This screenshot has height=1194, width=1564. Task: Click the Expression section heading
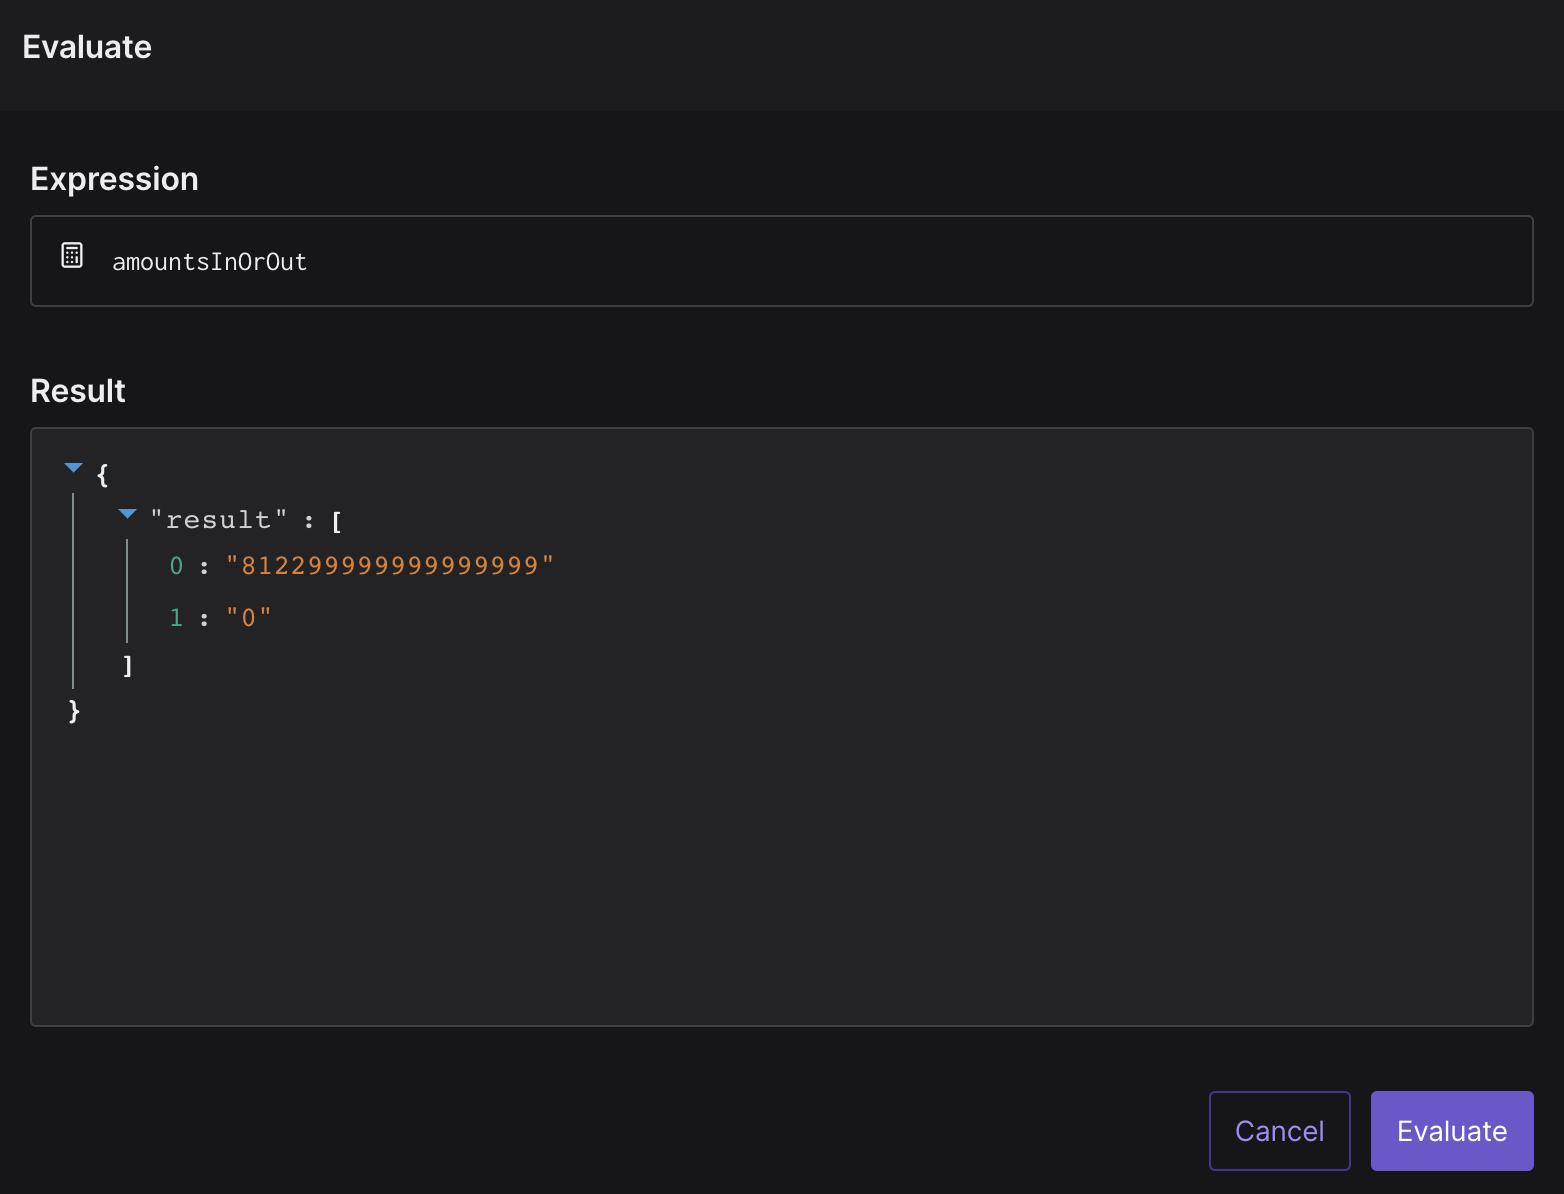click(114, 179)
